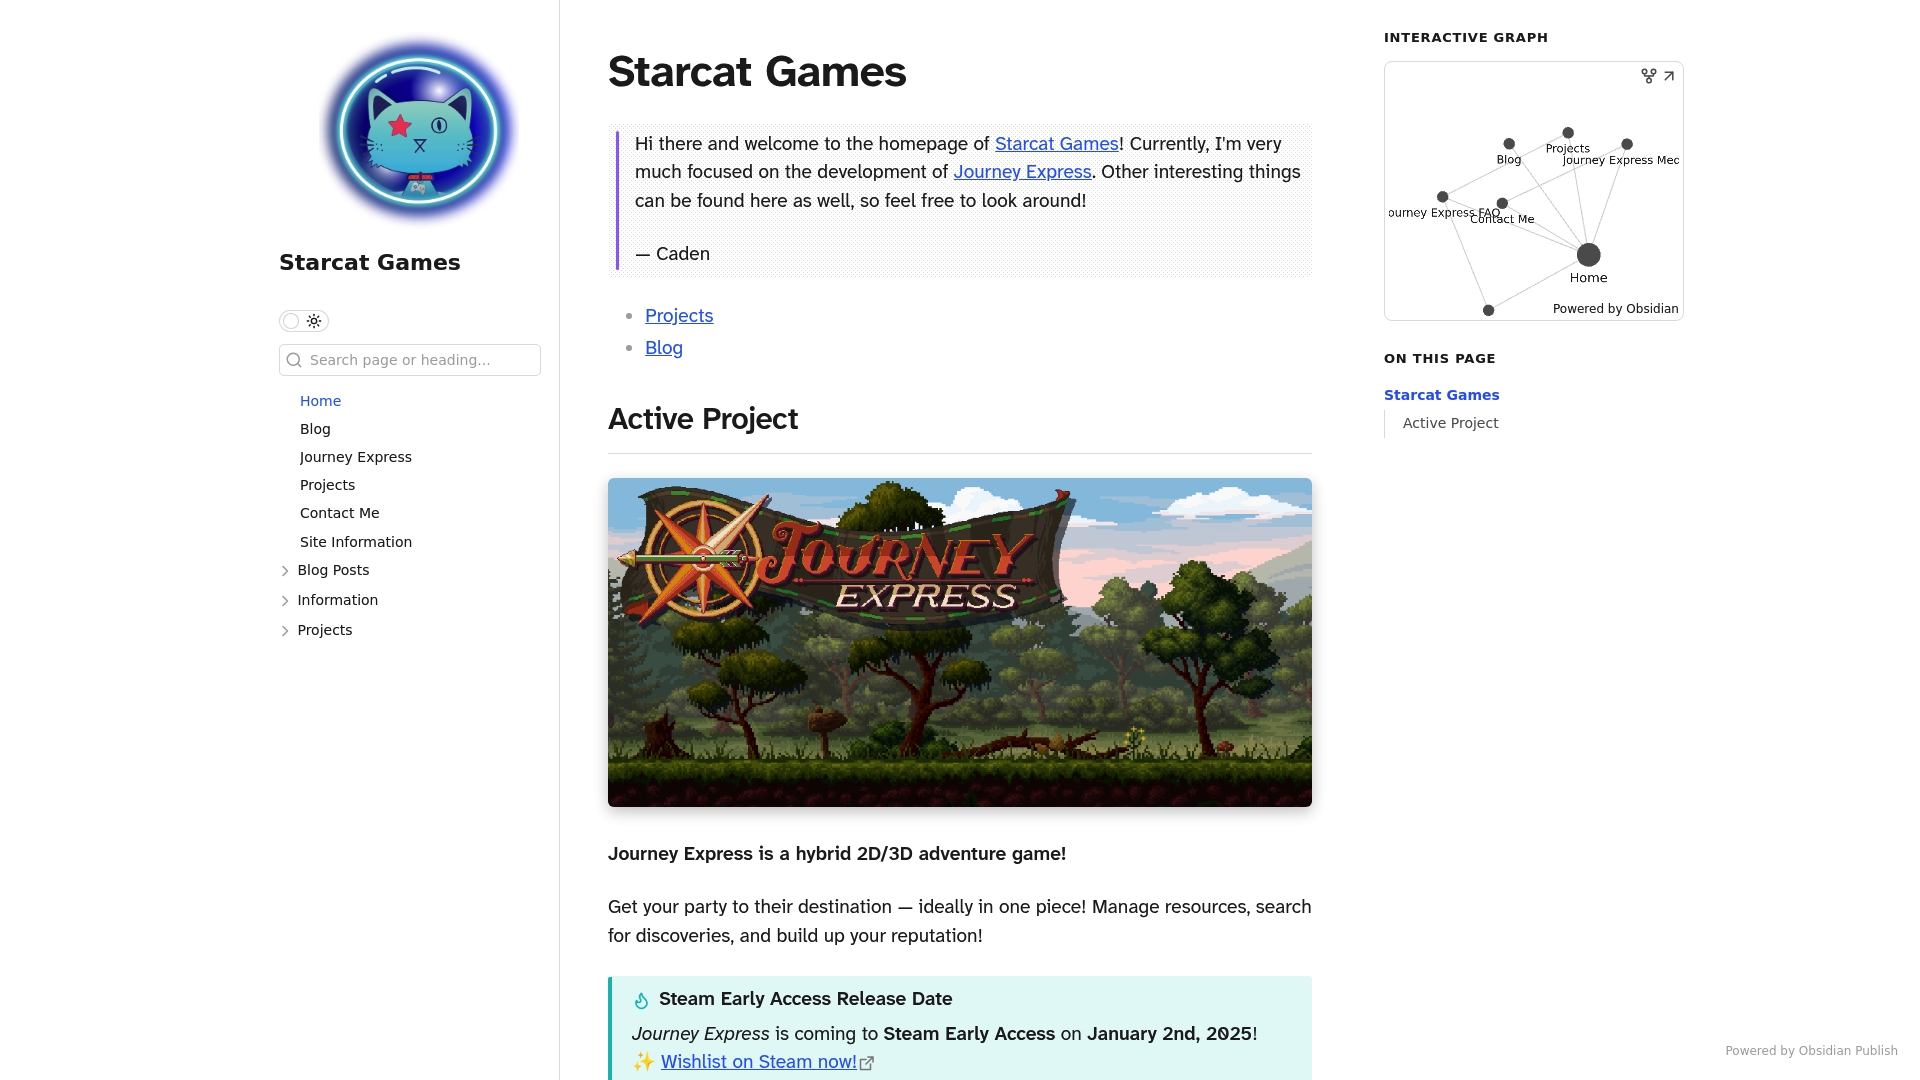Click Powered by Obsidian Publish footer
Screen dimensions: 1920x1080
tap(1811, 1051)
